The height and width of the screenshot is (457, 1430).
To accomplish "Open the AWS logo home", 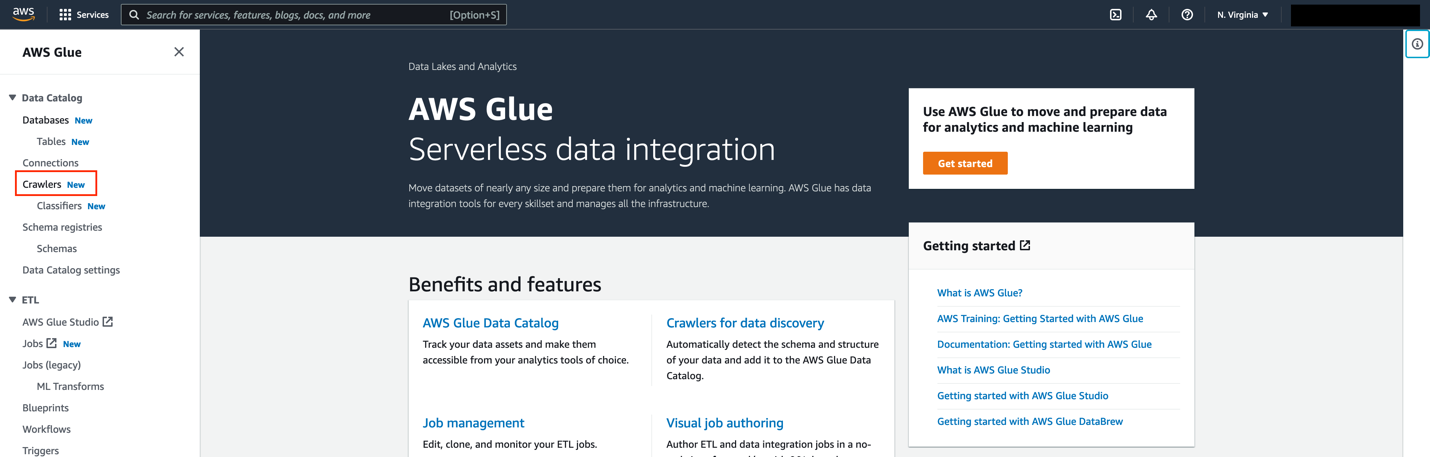I will (23, 14).
